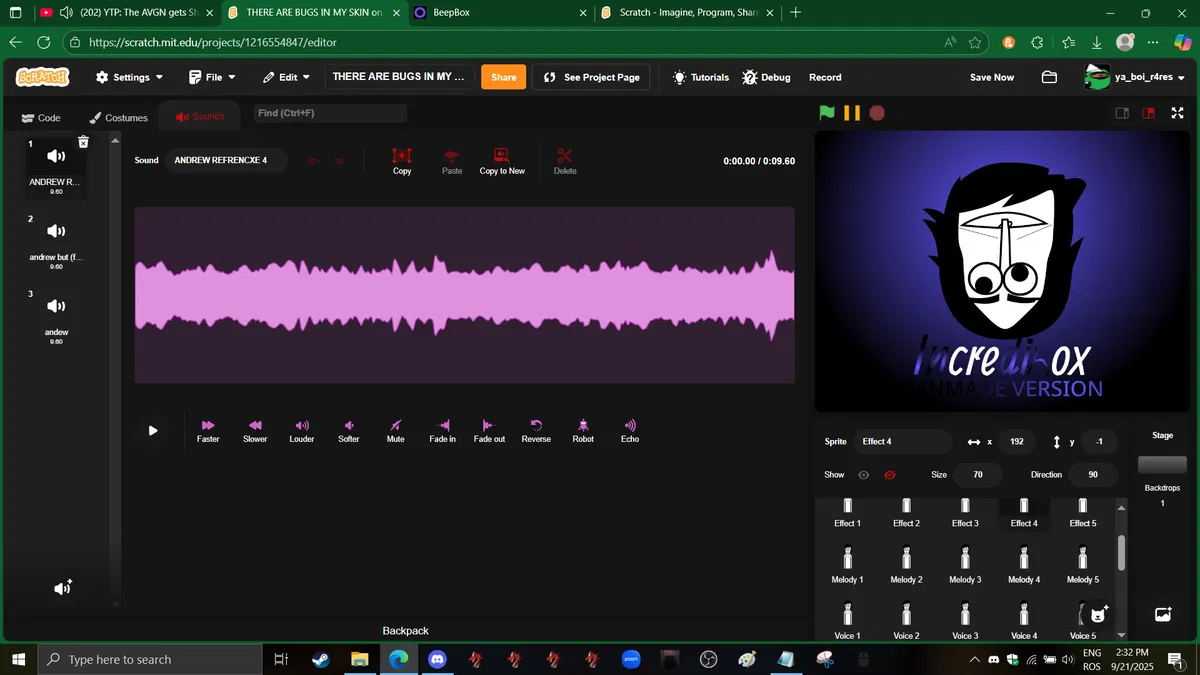The width and height of the screenshot is (1200, 675).
Task: Pause the project with yellow pause icon
Action: [852, 113]
